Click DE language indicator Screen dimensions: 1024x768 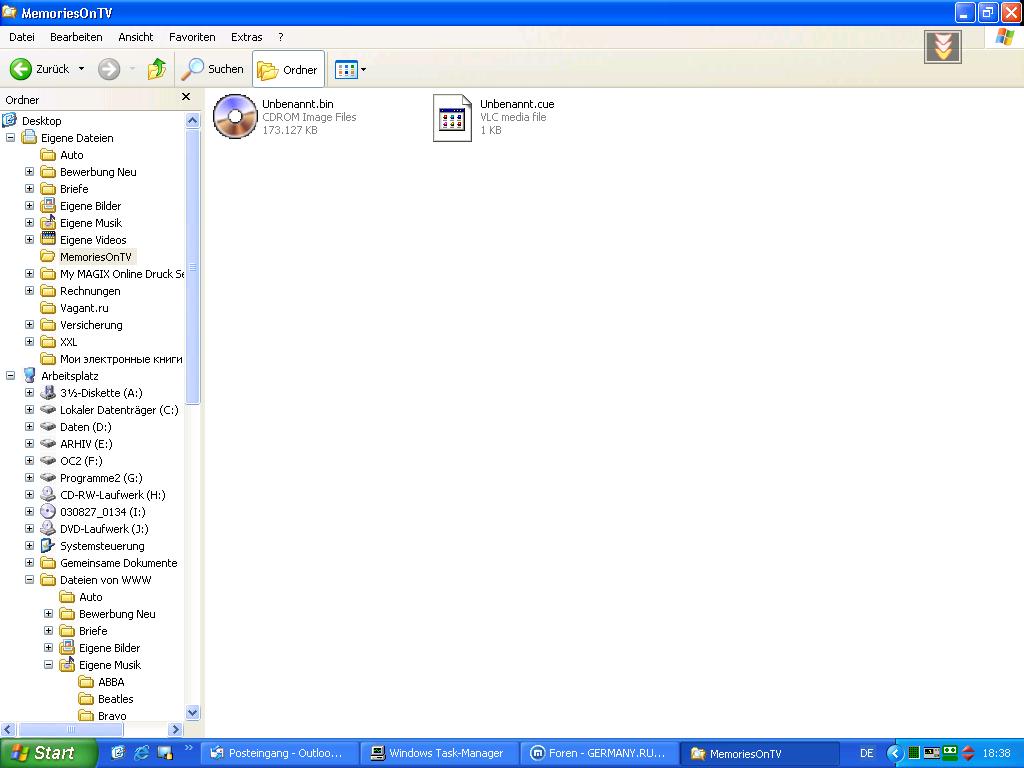pyautogui.click(x=867, y=753)
